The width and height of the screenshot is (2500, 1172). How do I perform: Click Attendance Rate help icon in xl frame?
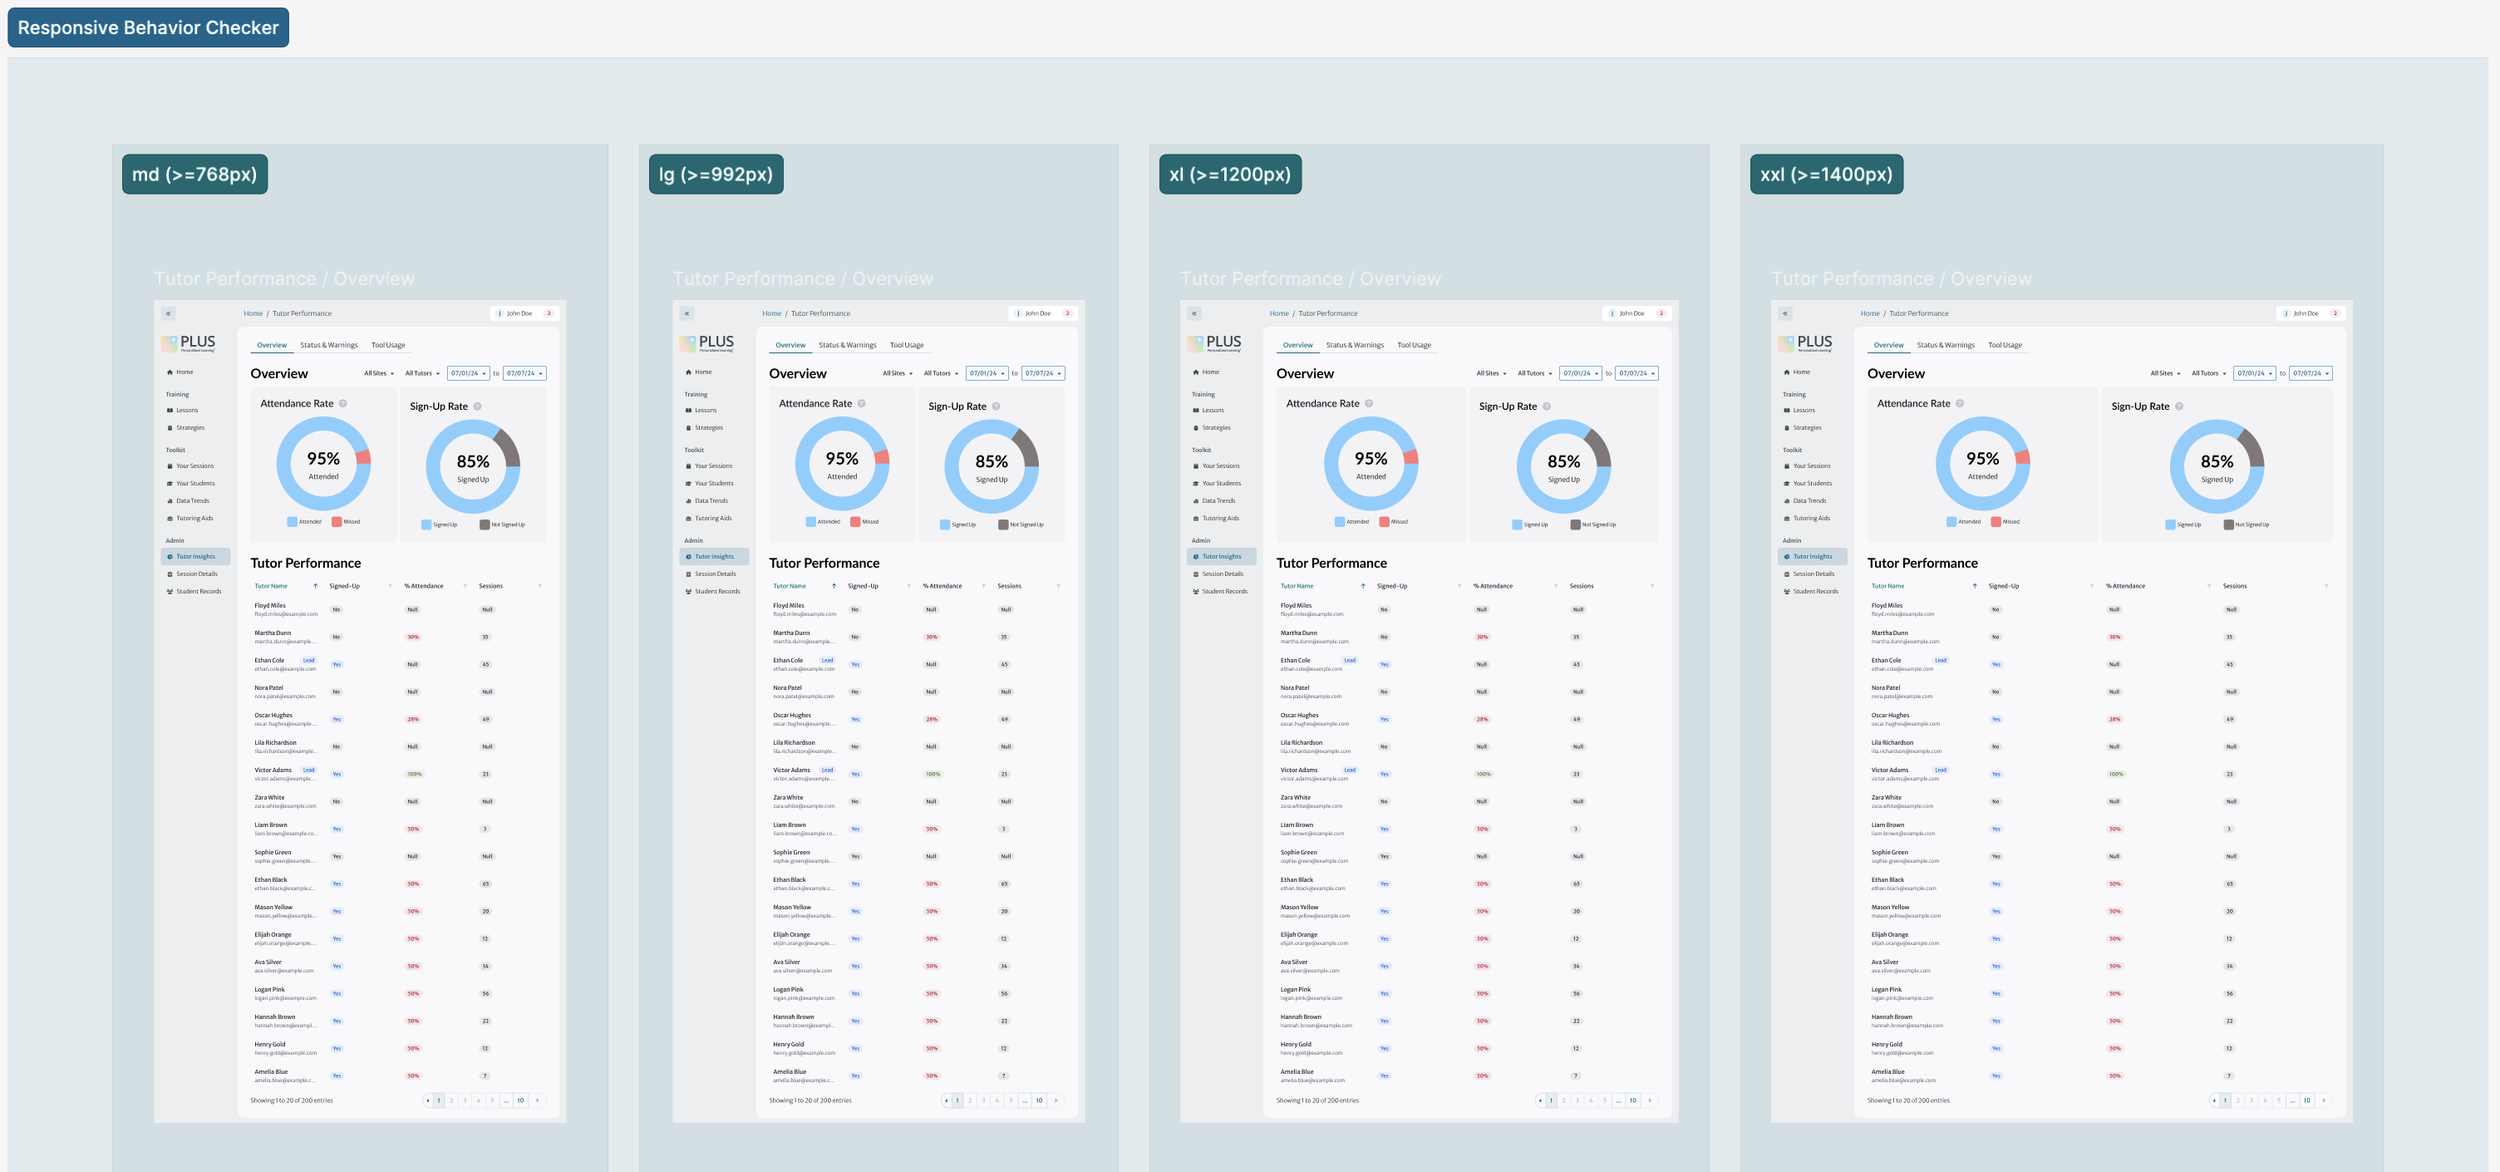coord(1369,404)
